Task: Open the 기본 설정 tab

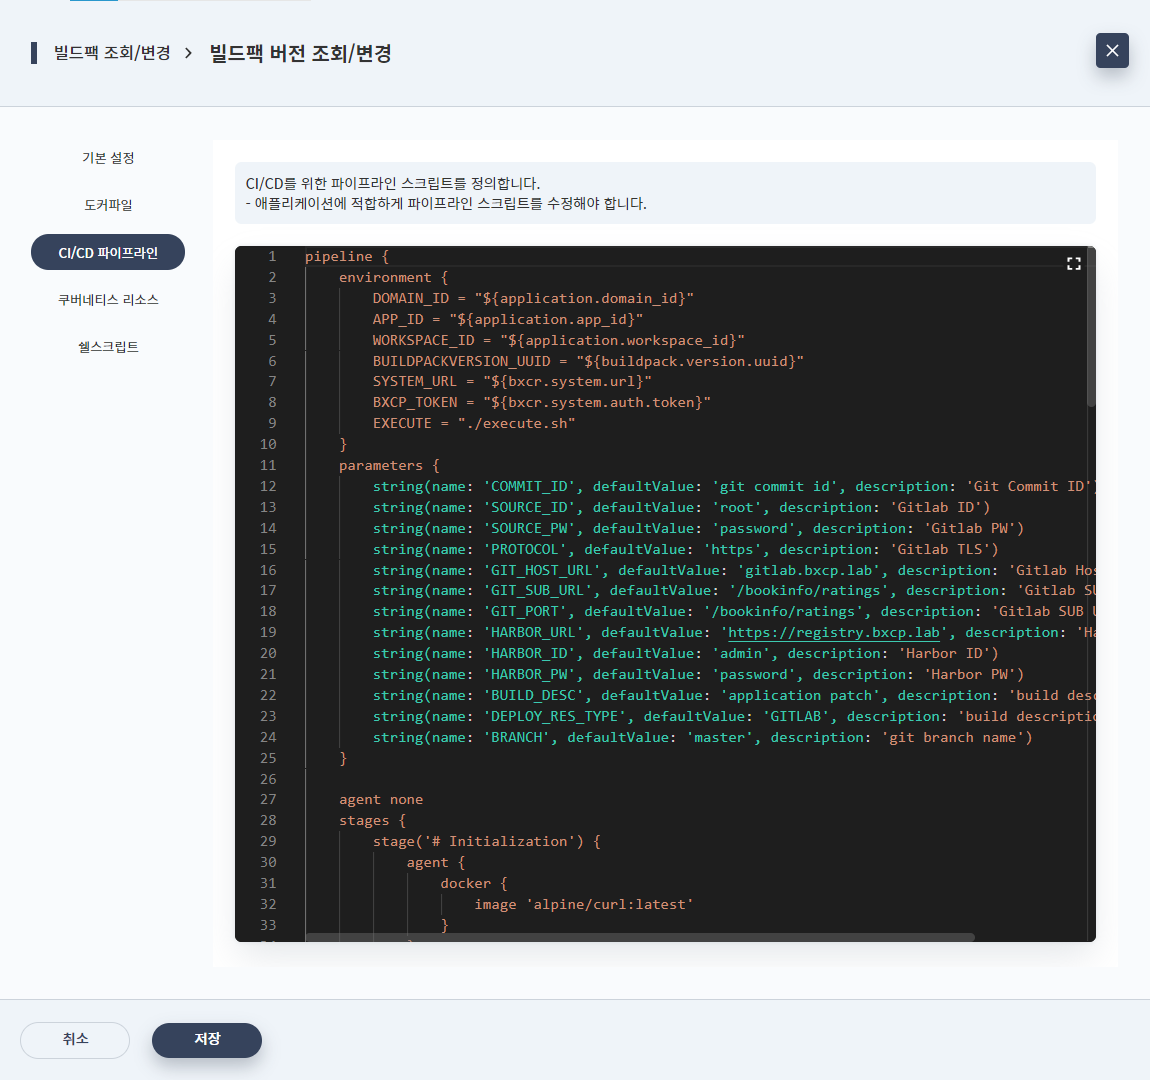Action: (108, 158)
